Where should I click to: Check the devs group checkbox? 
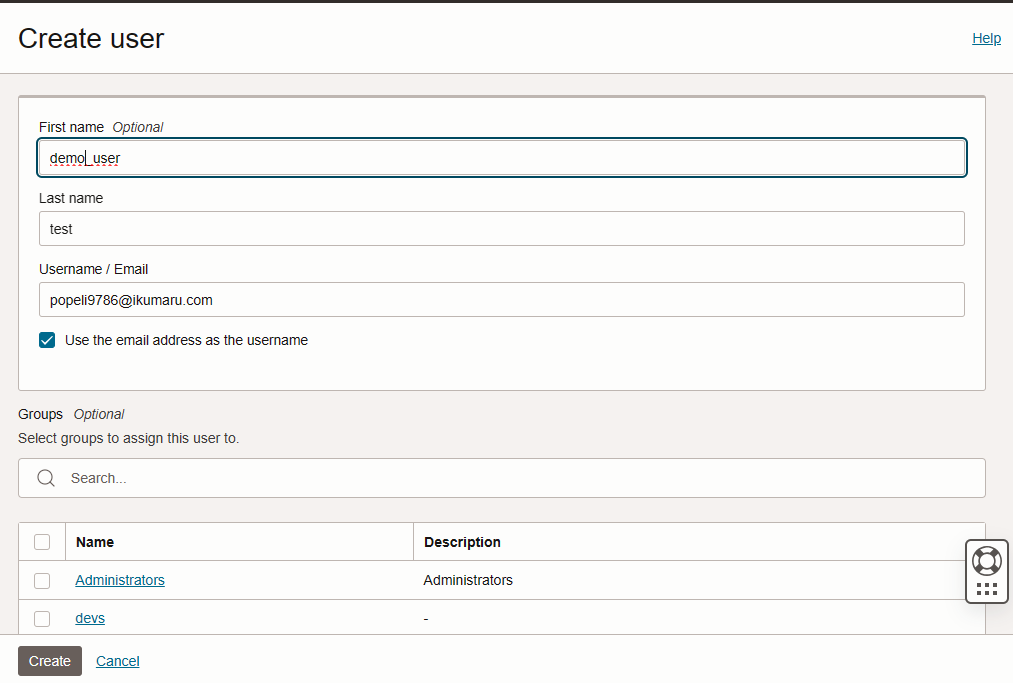point(42,618)
